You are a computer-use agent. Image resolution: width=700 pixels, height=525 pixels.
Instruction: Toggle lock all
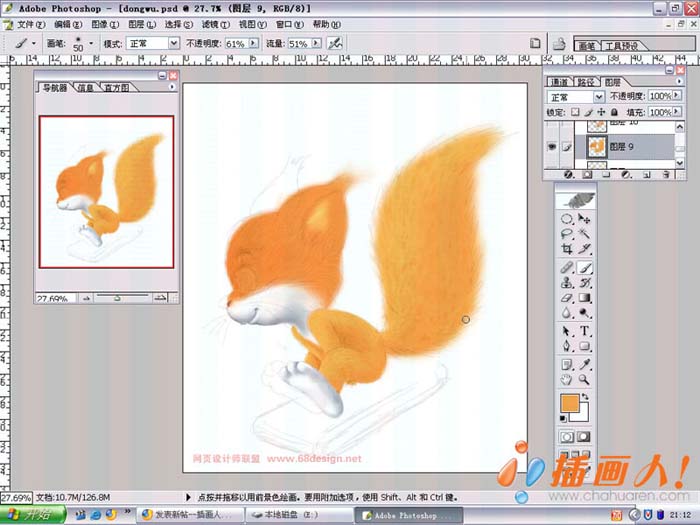click(x=614, y=112)
